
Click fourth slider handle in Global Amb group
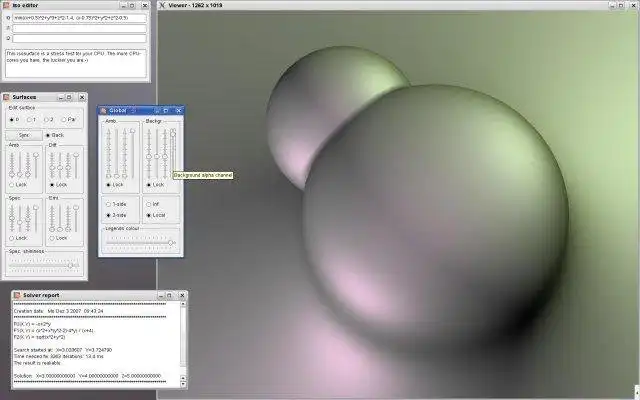(x=133, y=131)
